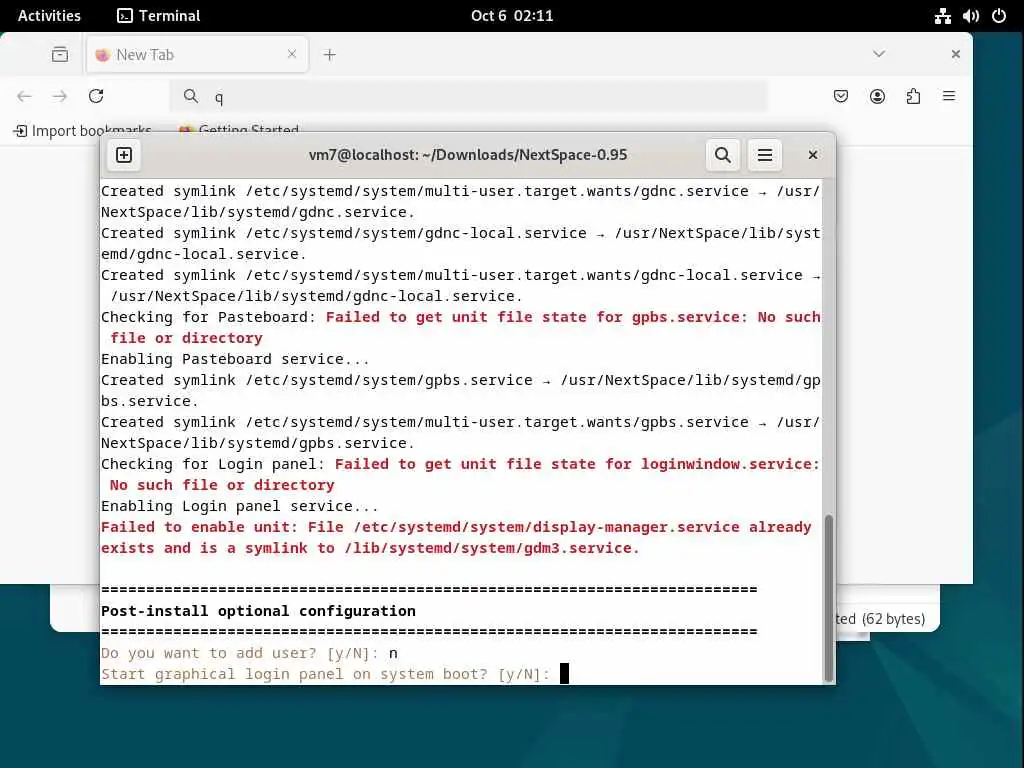Viewport: 1024px width, 768px height.
Task: Expand the list all tabs chevron
Action: [x=879, y=54]
